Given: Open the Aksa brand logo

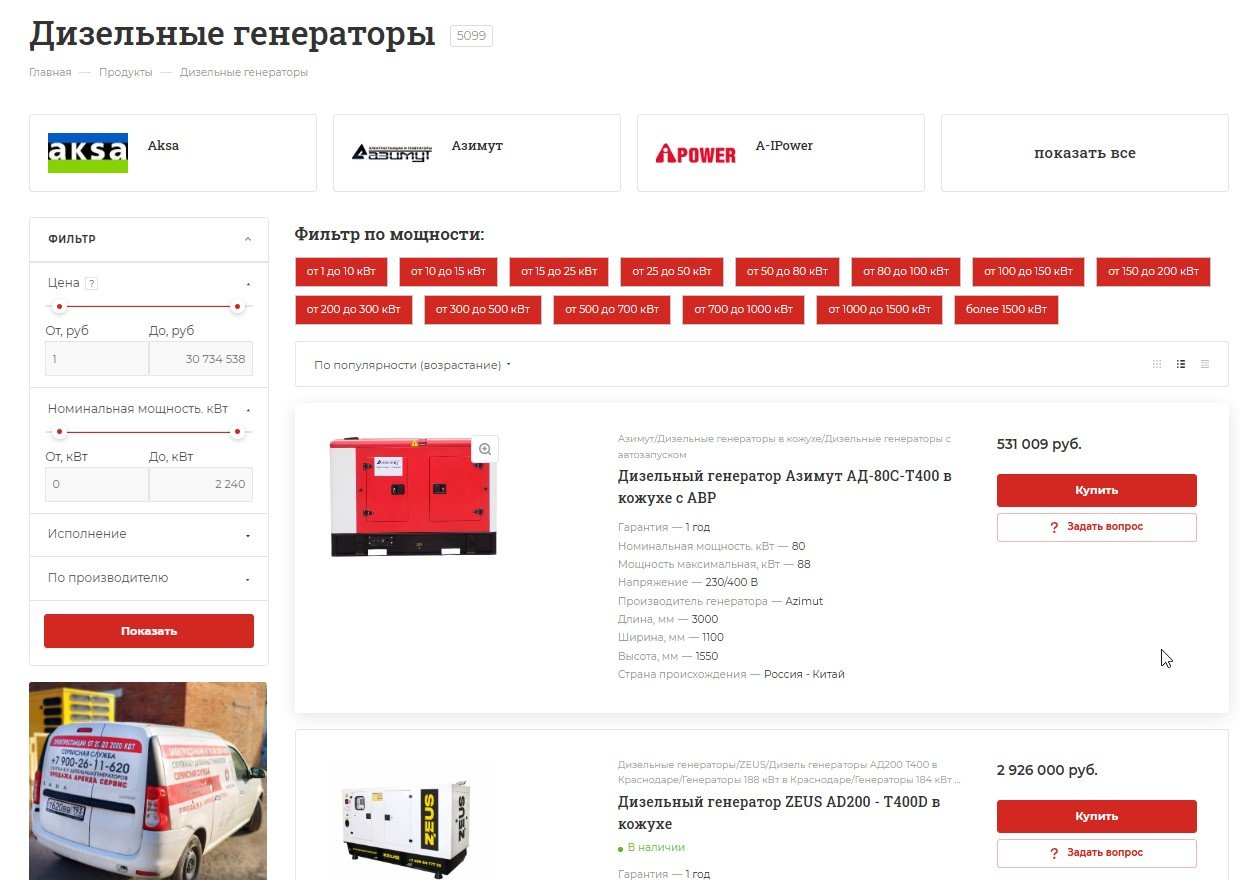Looking at the screenshot, I should tap(88, 153).
